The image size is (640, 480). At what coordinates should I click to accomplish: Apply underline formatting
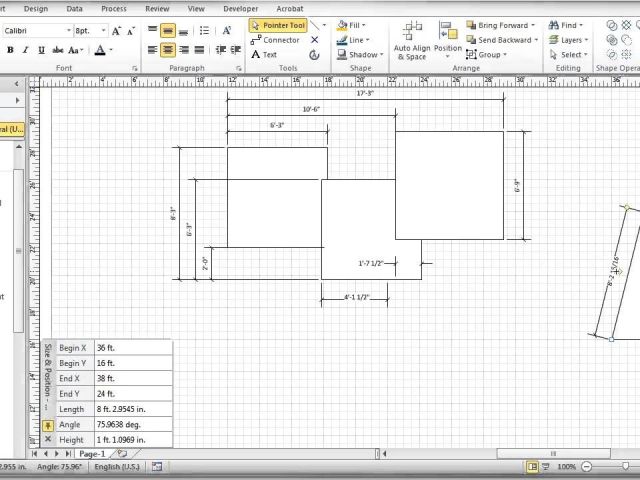click(38, 50)
